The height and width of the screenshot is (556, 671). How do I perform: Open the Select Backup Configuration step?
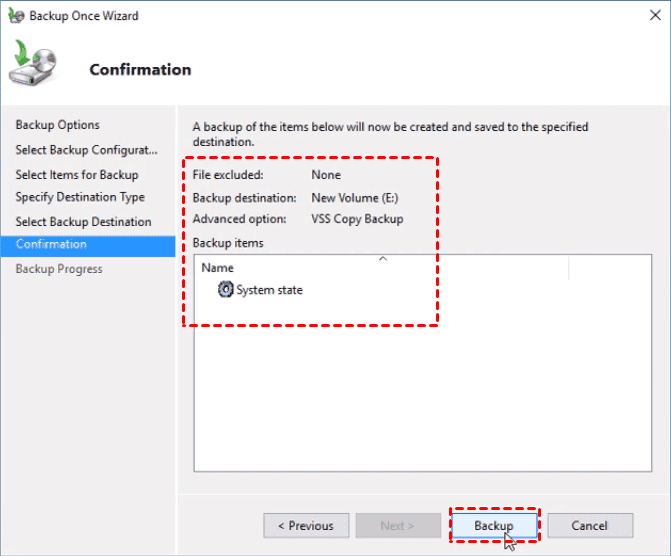(86, 150)
